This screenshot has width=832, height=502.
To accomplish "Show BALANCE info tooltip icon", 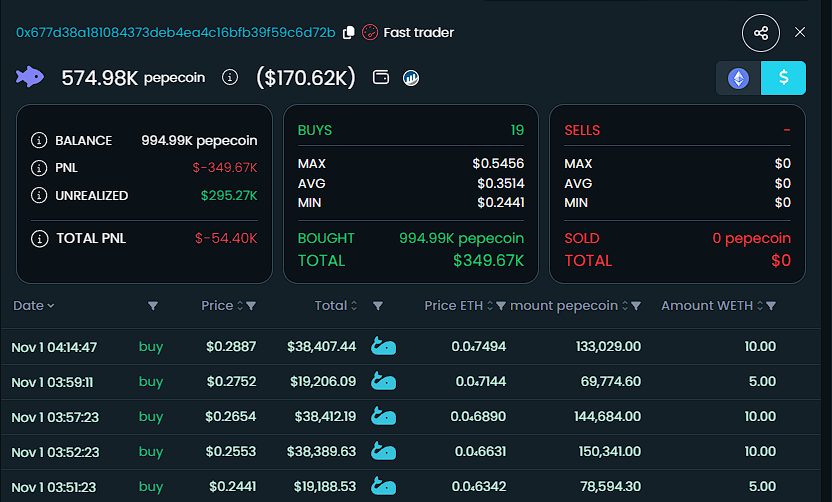I will coord(39,140).
